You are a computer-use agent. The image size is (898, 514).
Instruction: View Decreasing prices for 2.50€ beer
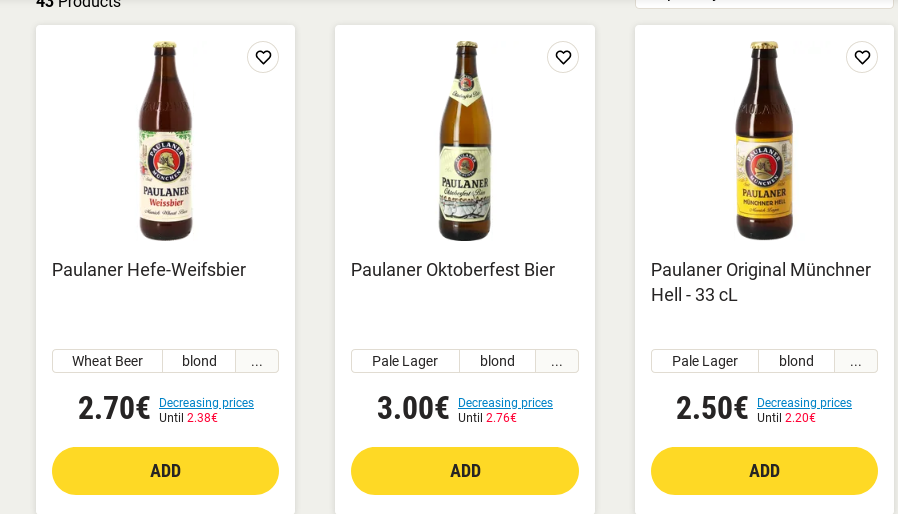(804, 403)
